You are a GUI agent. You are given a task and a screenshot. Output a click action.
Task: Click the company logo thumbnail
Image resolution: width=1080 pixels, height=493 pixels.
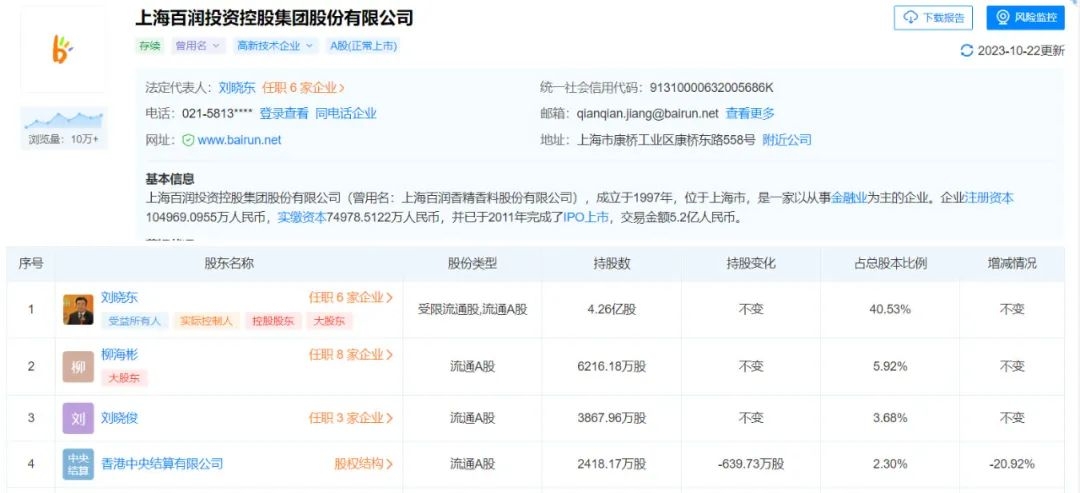pos(63,50)
